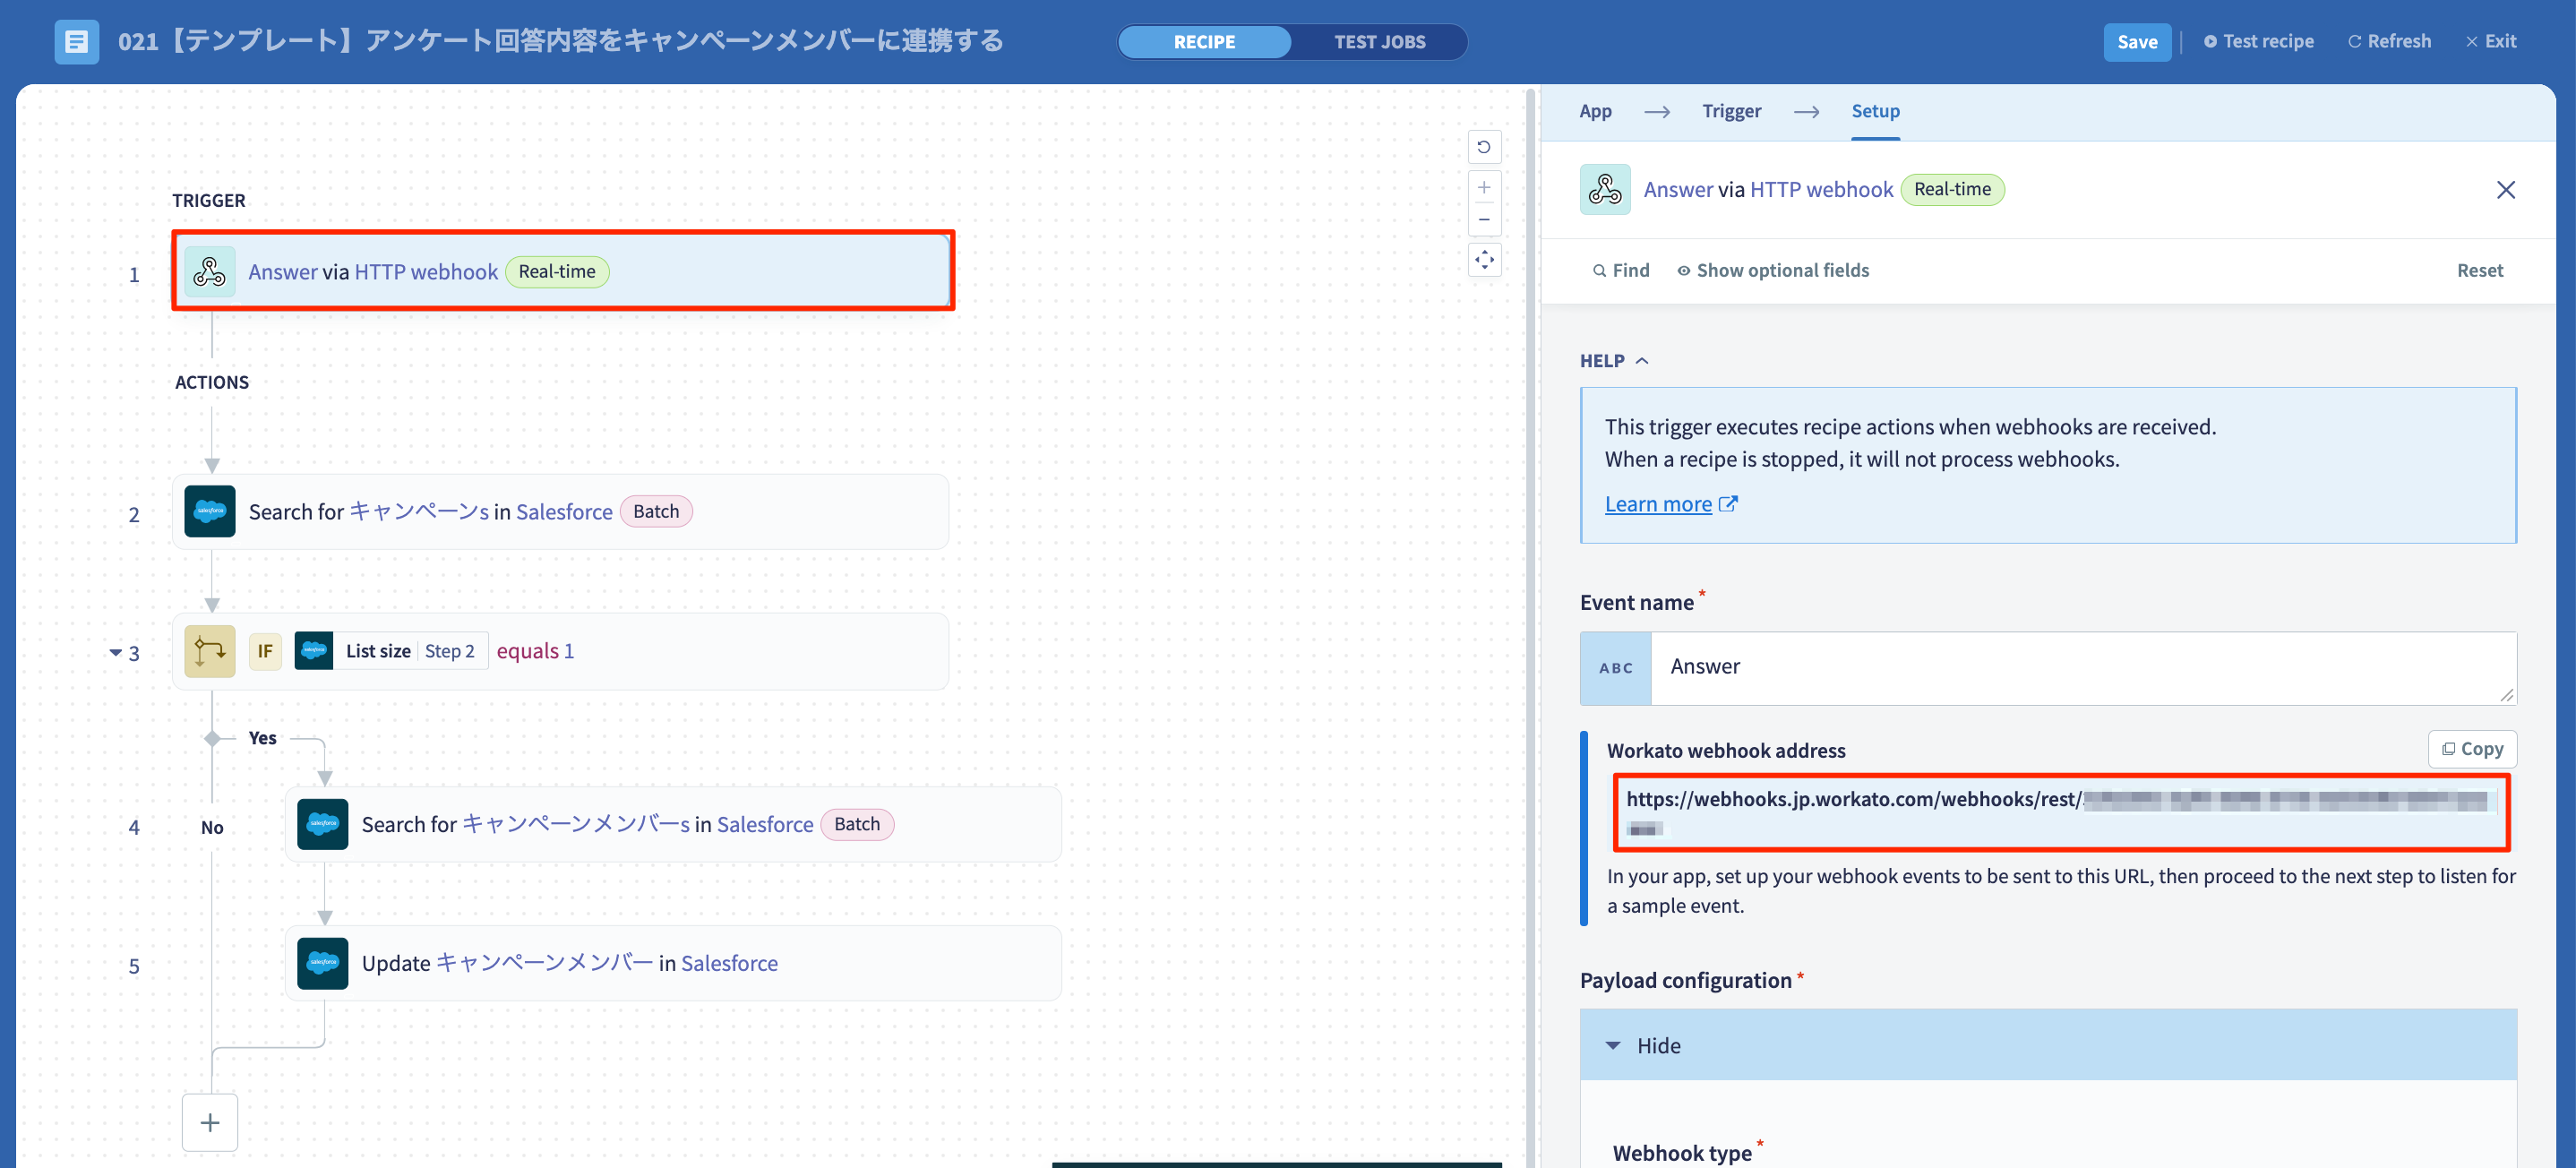Click the webhook URL text
Screen dimensions: 2576x1168
tap(2060, 812)
